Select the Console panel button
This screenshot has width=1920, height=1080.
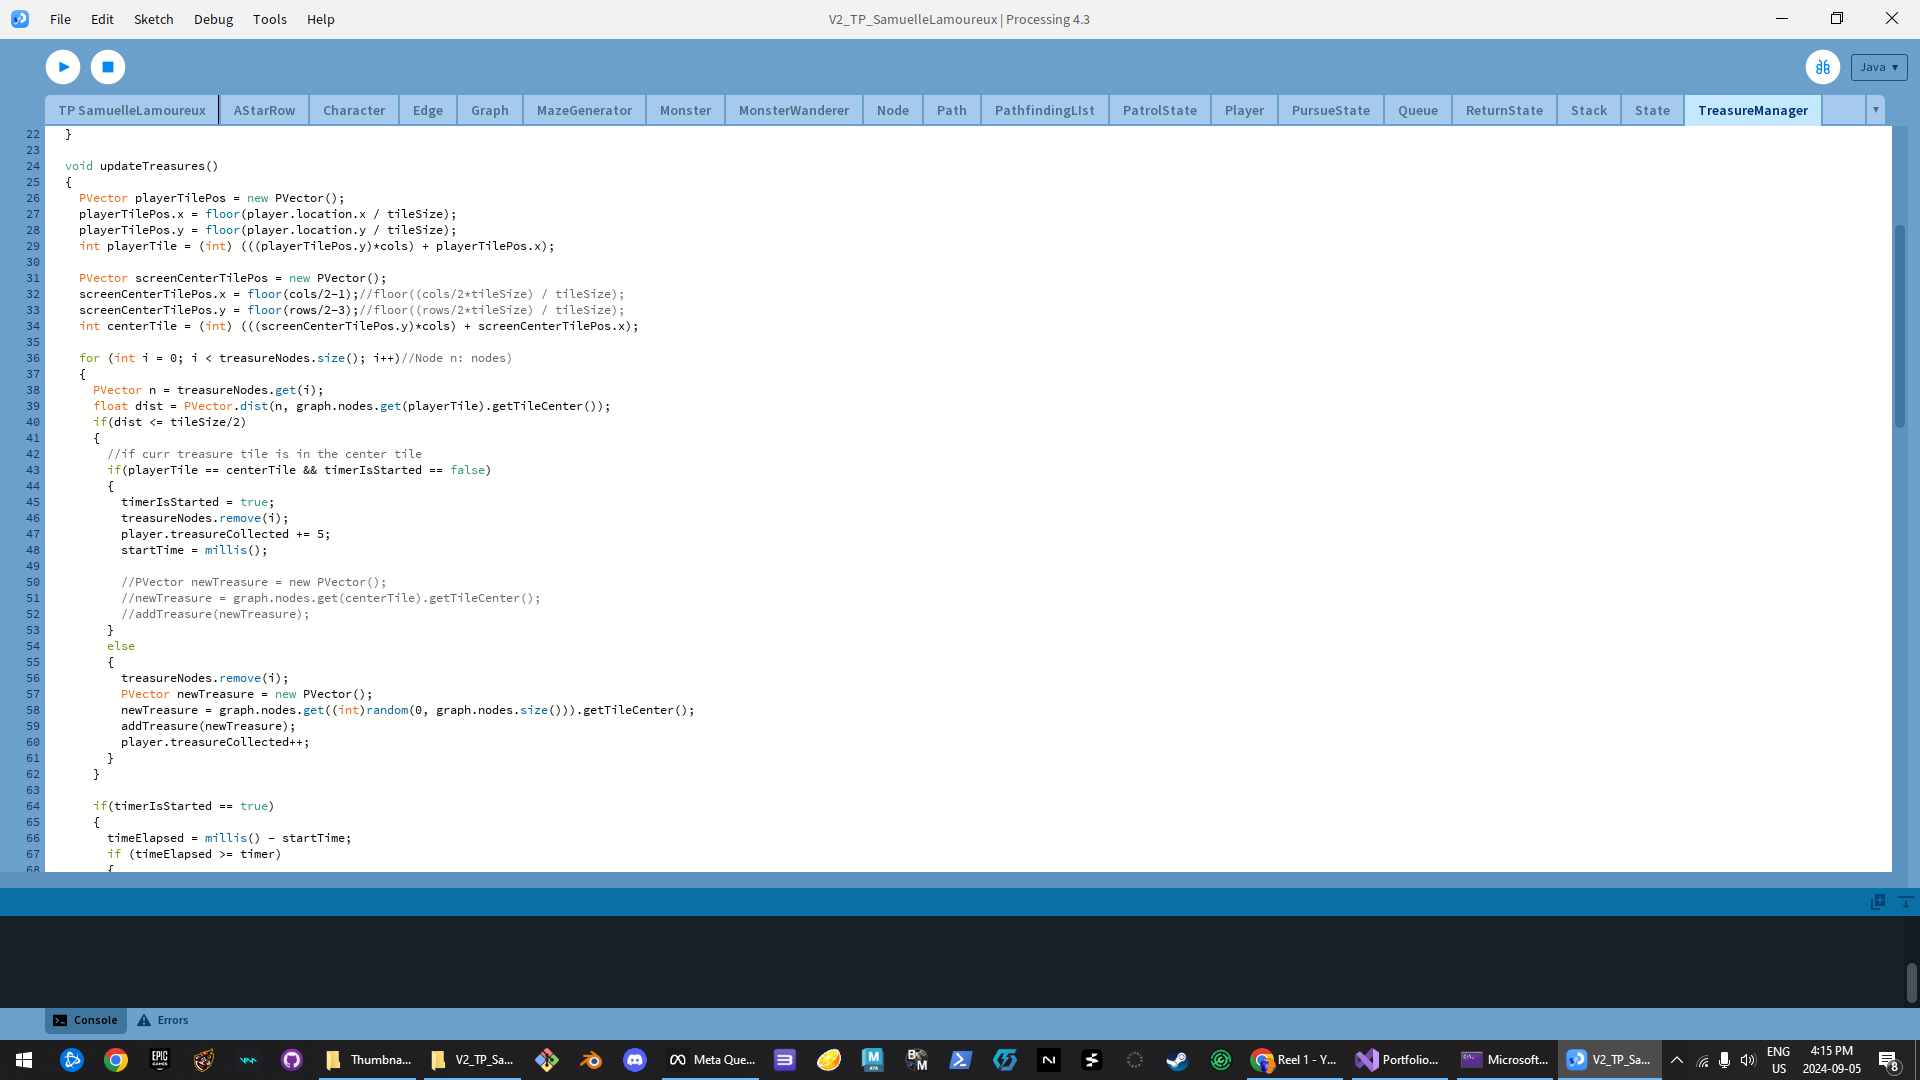tap(86, 1020)
